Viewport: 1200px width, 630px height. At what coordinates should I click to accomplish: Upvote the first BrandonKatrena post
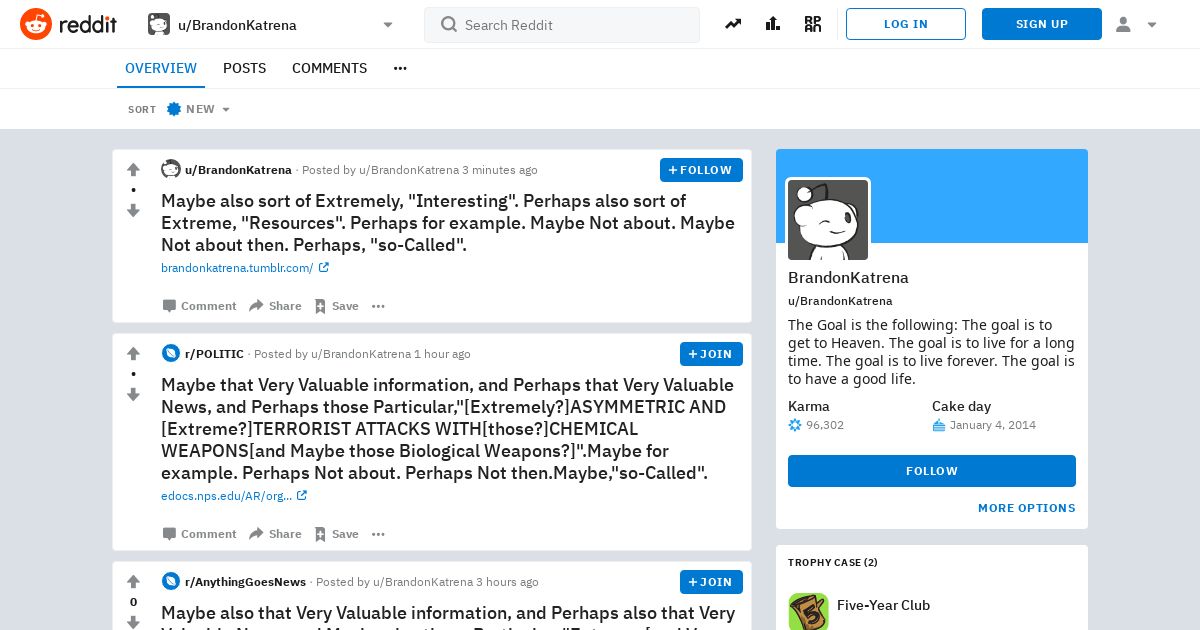point(133,170)
